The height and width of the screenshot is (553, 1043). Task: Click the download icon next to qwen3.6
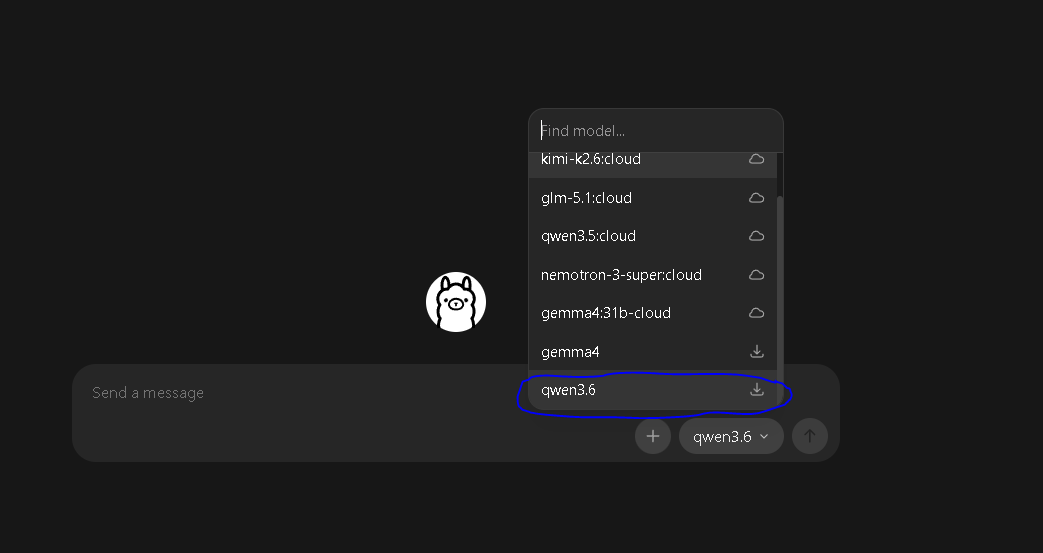click(756, 390)
